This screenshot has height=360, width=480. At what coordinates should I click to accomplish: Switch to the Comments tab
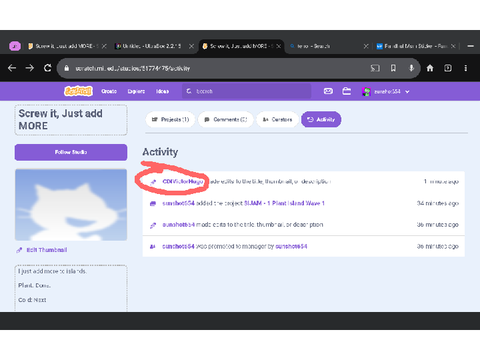pos(226,119)
